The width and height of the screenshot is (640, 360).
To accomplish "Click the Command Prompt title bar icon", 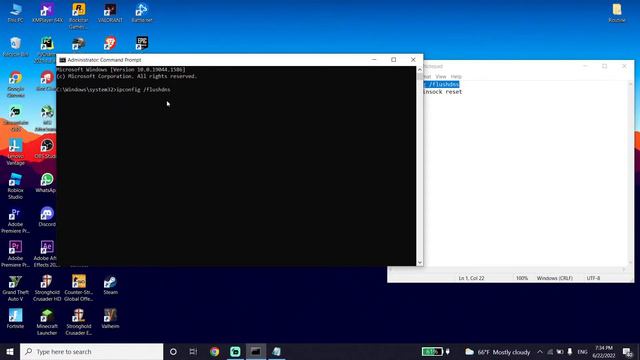I will pos(62,60).
